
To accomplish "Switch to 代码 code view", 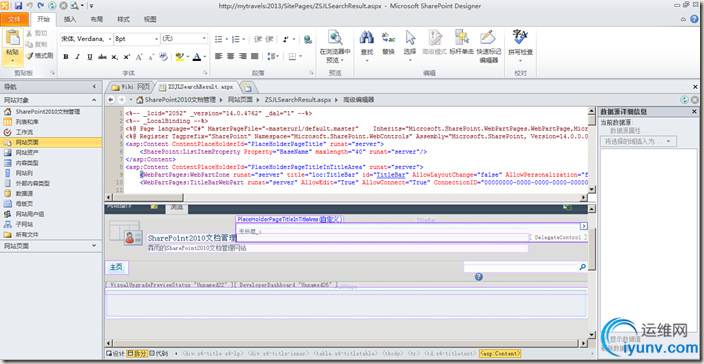I will 158,354.
